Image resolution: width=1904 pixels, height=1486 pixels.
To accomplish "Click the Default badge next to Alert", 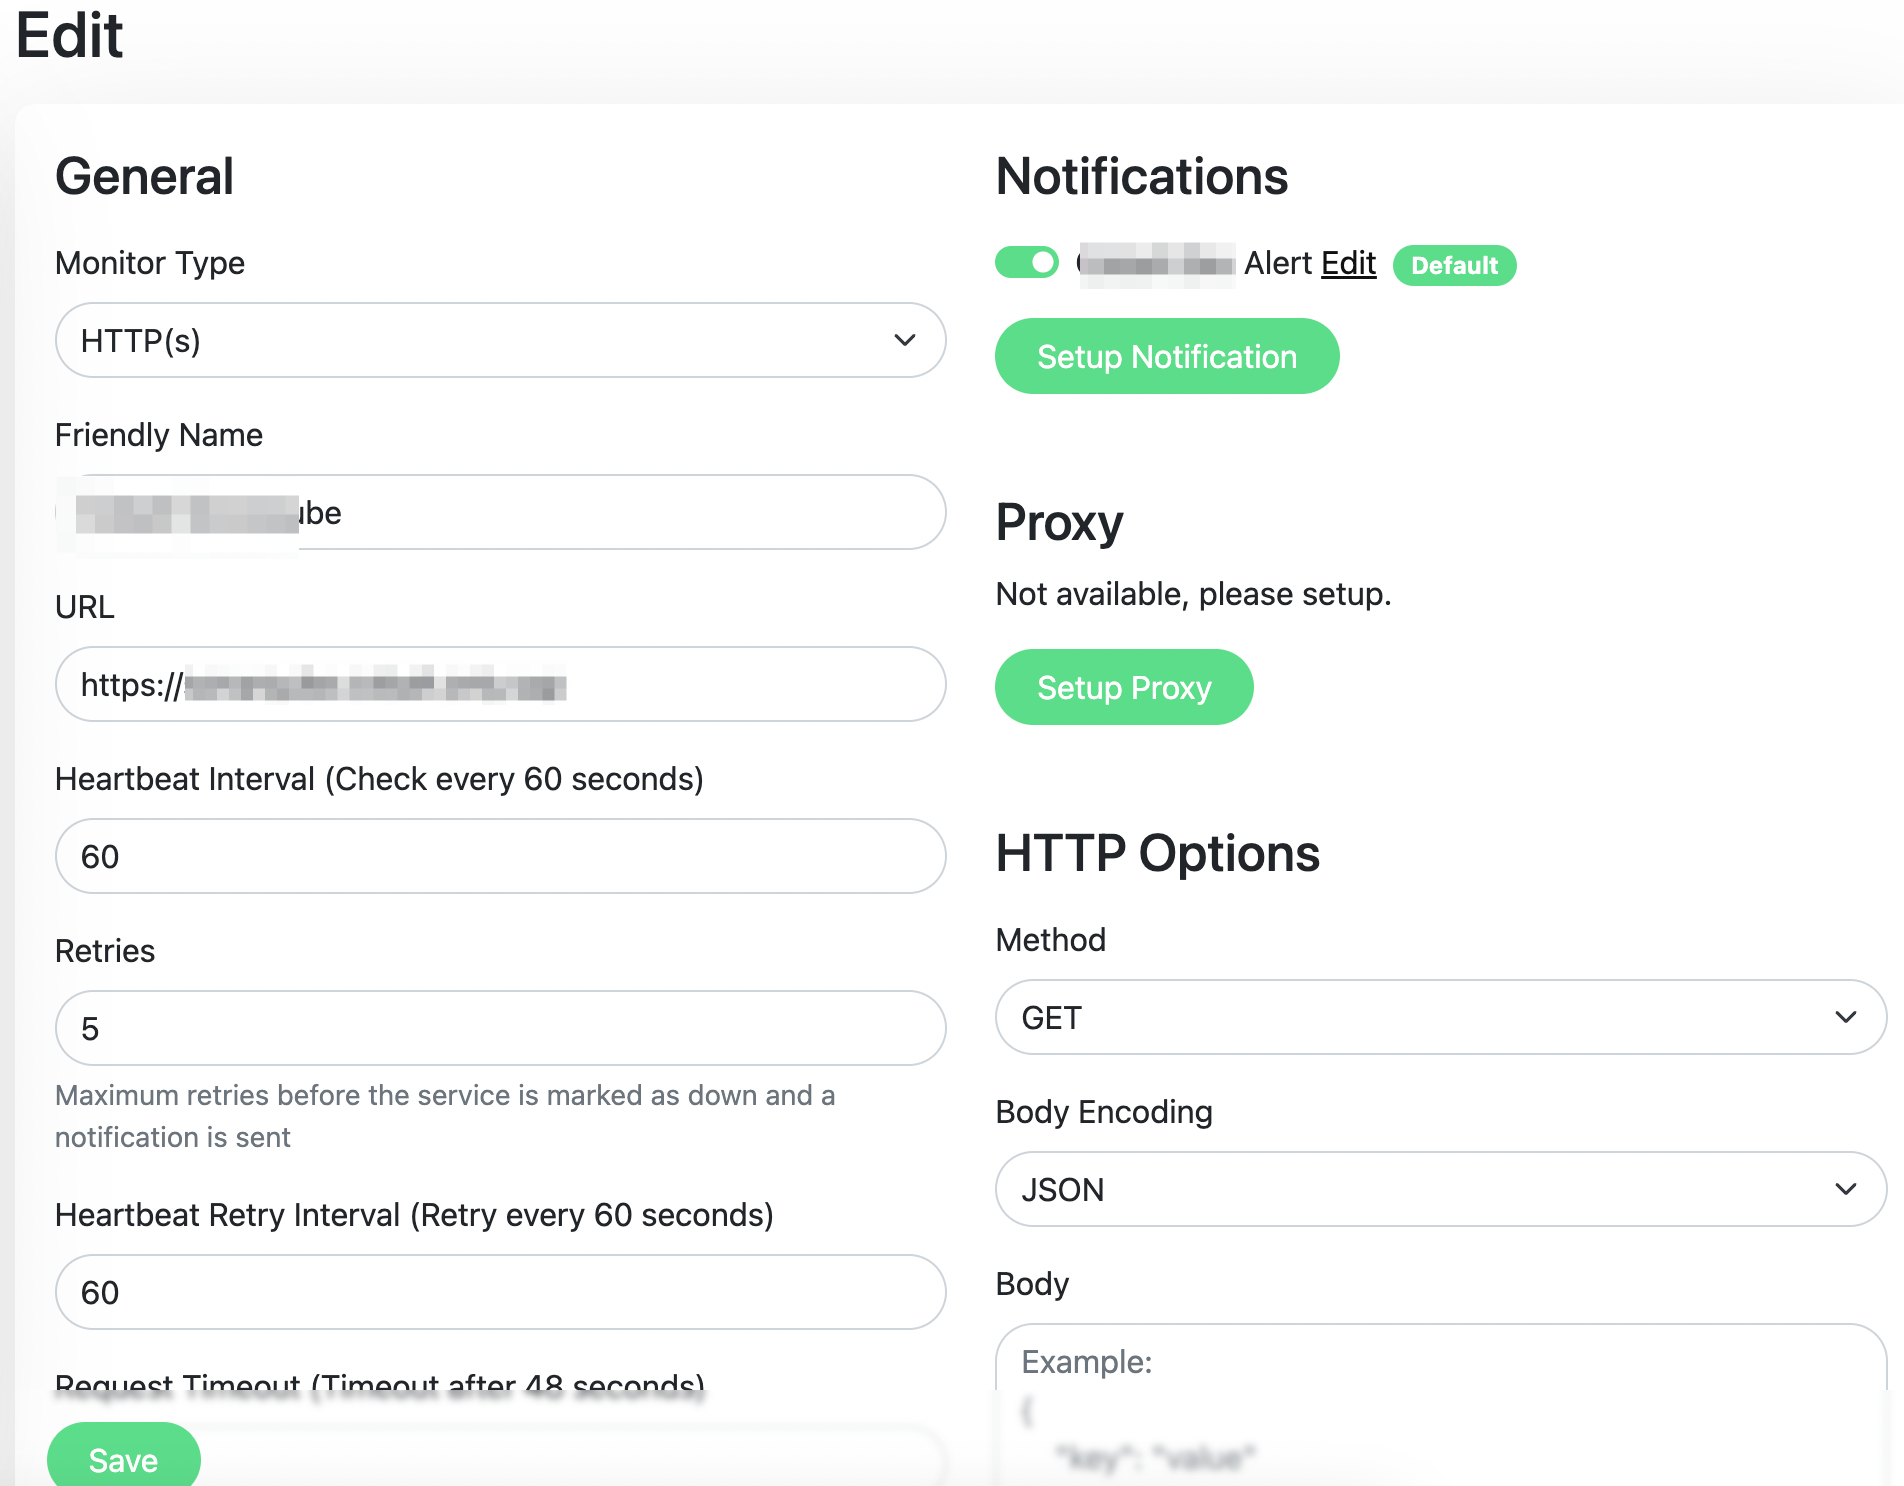I will pos(1455,265).
